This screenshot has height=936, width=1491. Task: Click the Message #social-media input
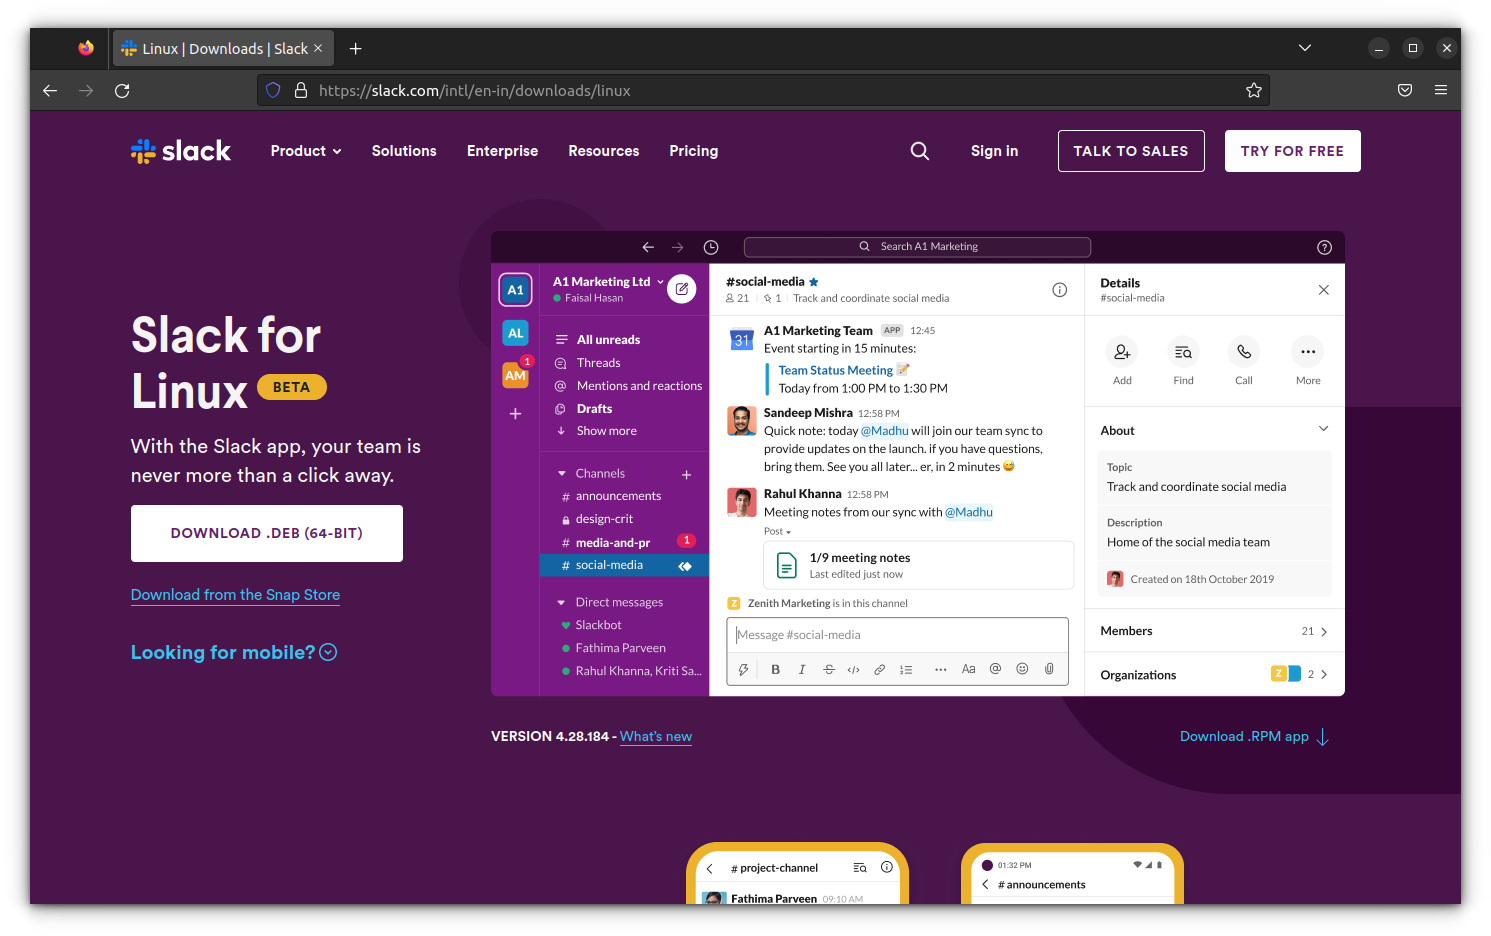point(897,635)
